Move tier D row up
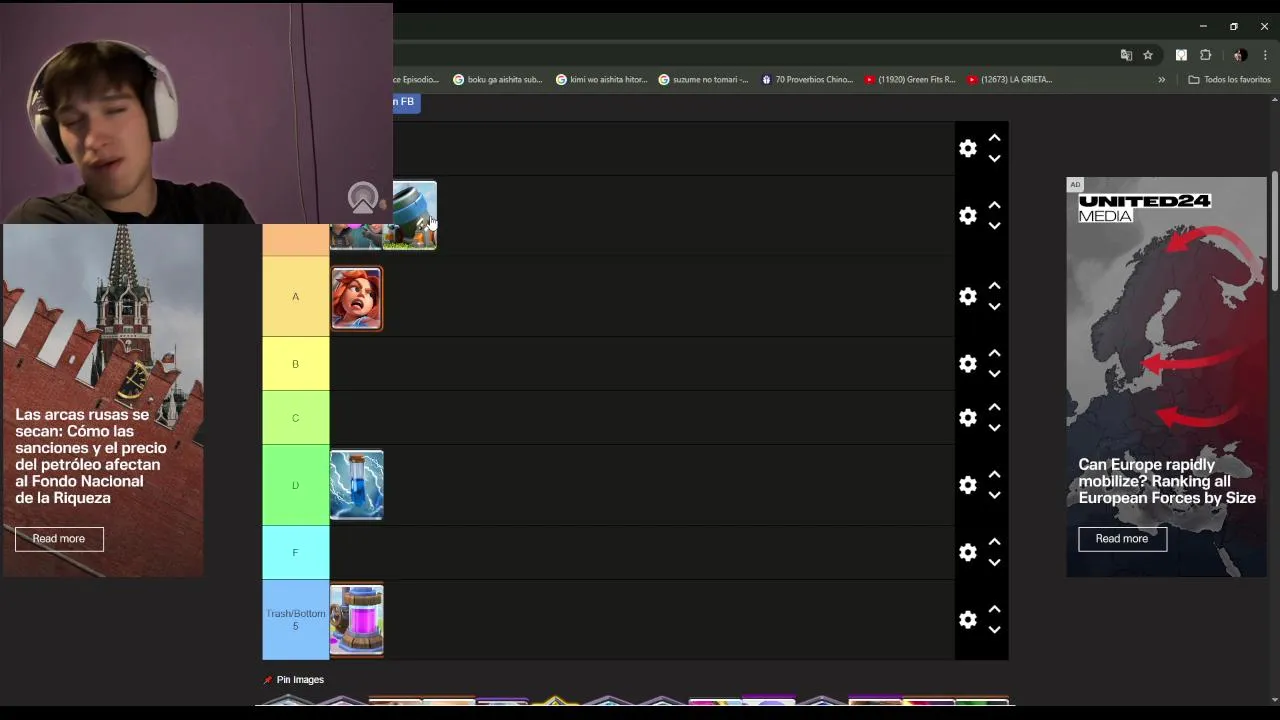The image size is (1280, 720). pyautogui.click(x=994, y=474)
